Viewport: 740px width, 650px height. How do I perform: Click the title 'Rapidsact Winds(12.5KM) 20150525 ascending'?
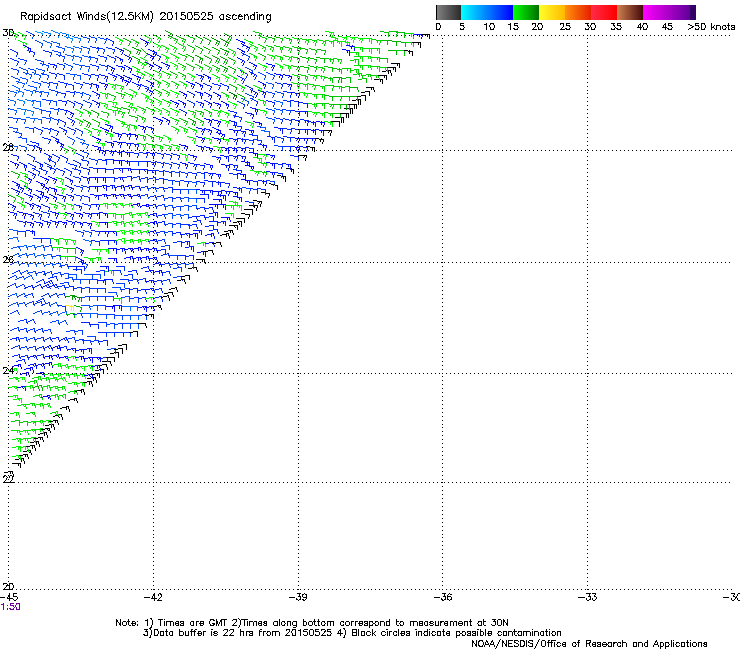146,17
